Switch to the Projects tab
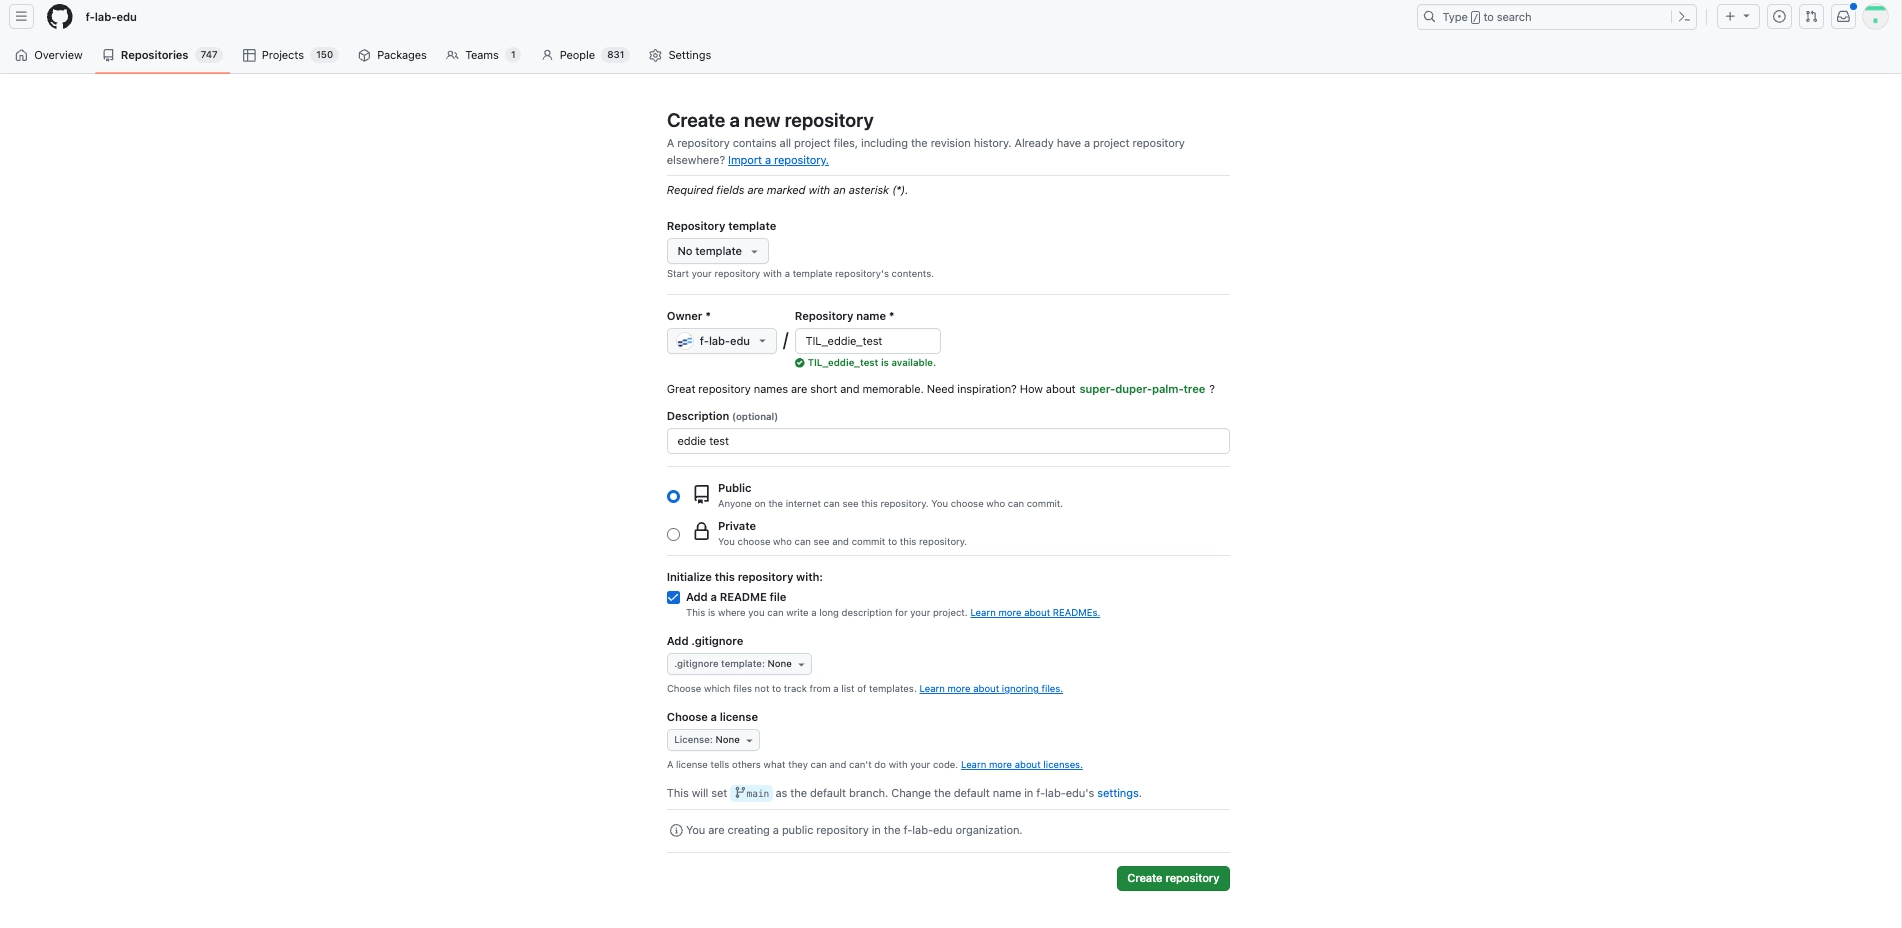This screenshot has width=1902, height=928. point(289,55)
